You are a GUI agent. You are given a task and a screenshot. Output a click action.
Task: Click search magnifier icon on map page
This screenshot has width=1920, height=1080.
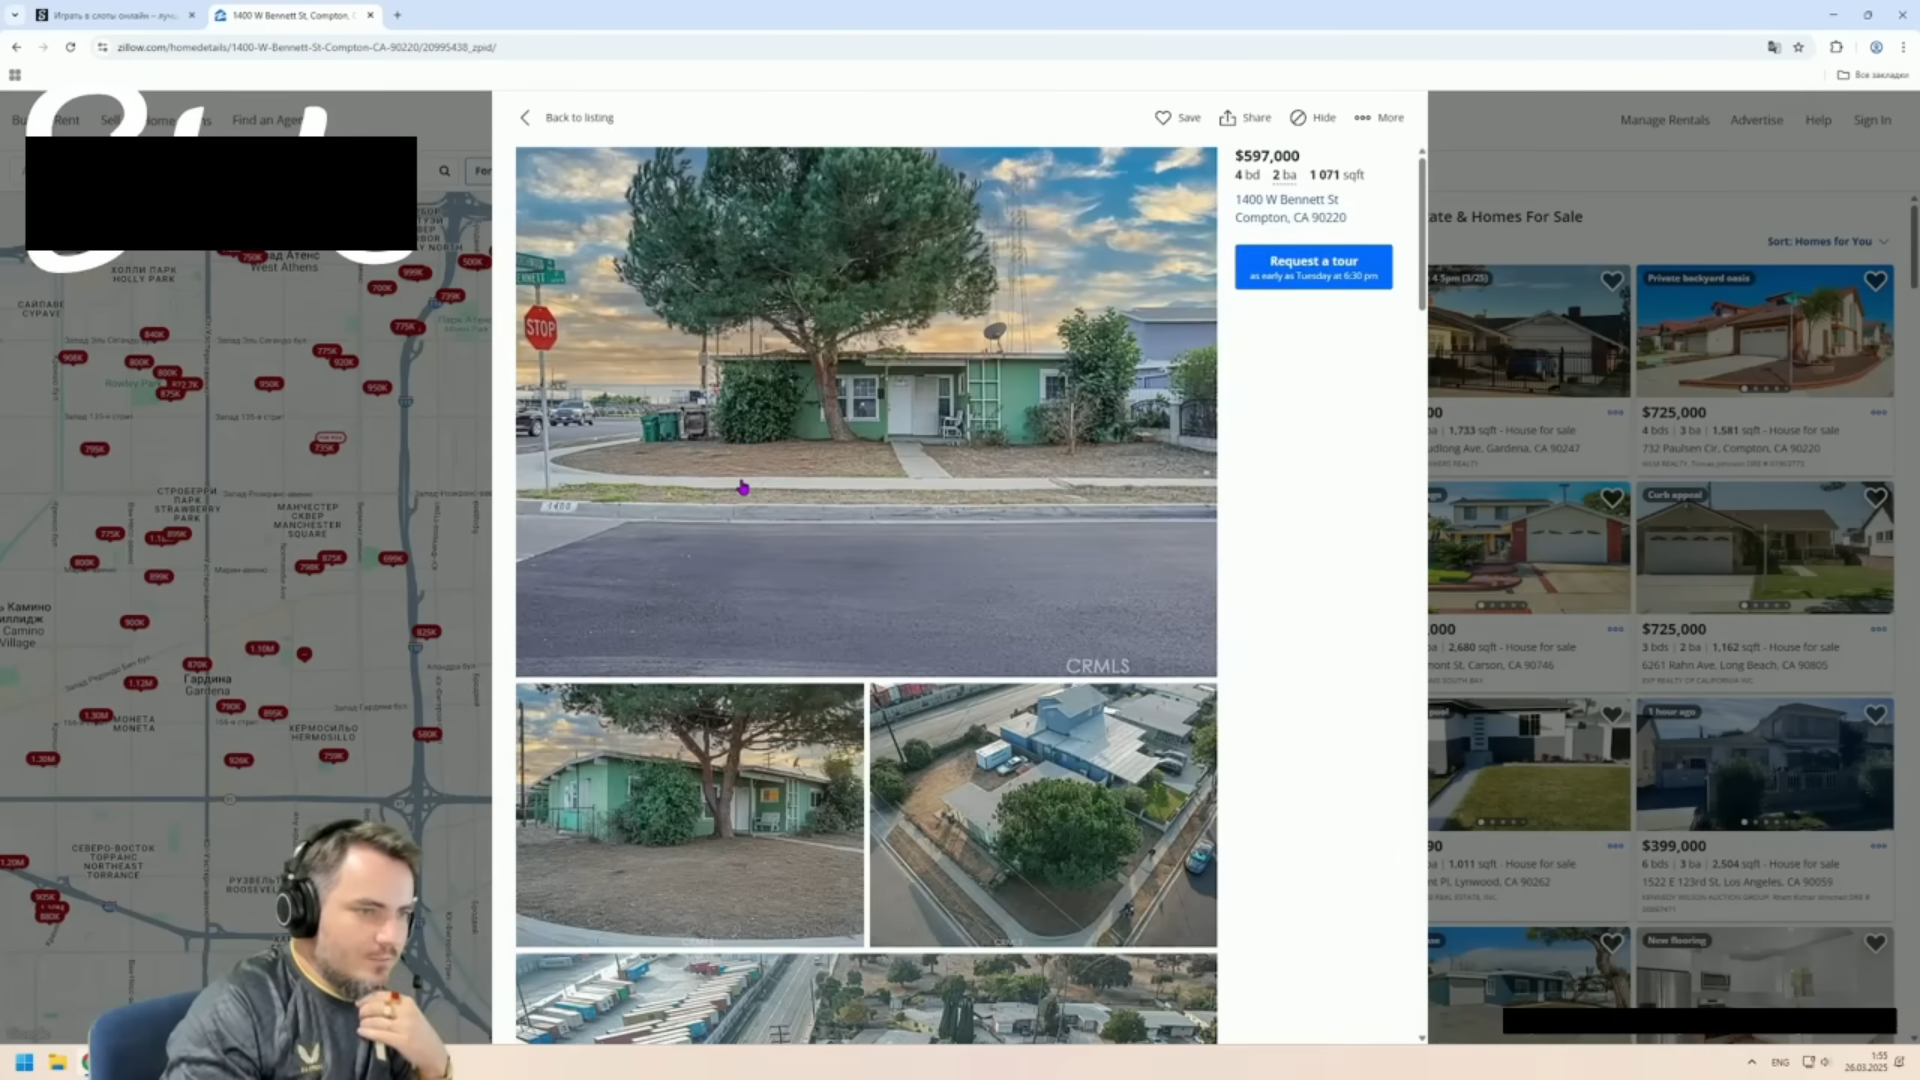tap(444, 171)
